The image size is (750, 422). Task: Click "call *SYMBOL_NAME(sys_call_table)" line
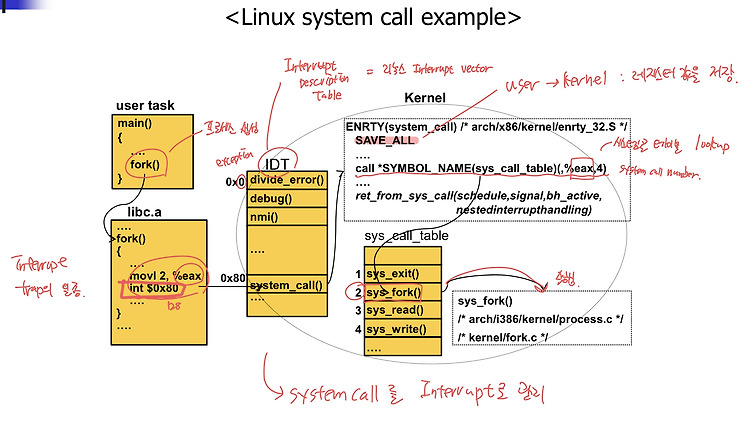[x=481, y=168]
